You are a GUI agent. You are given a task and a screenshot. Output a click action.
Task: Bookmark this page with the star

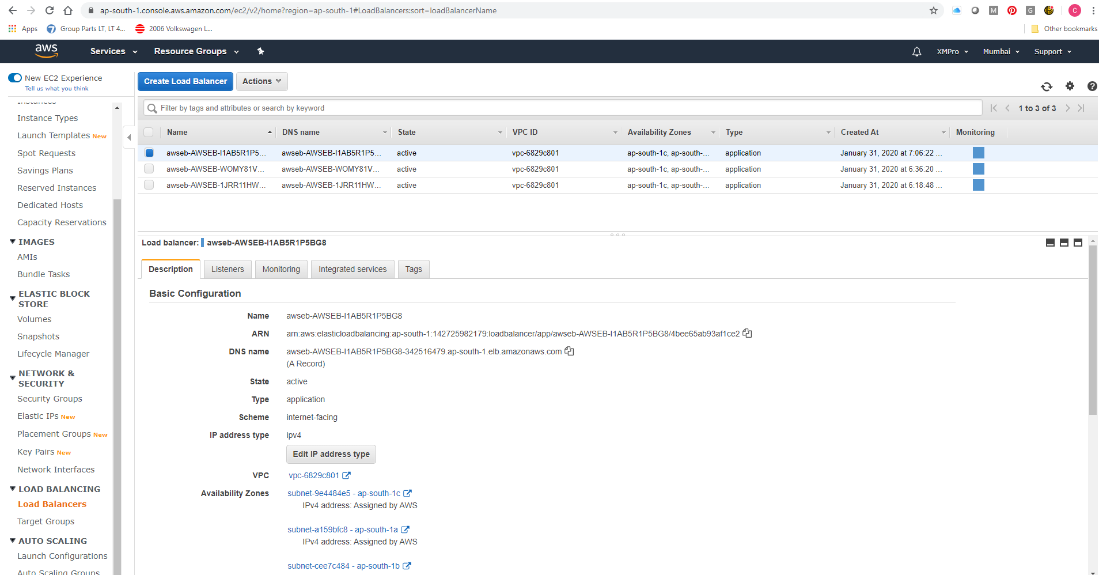(x=934, y=11)
